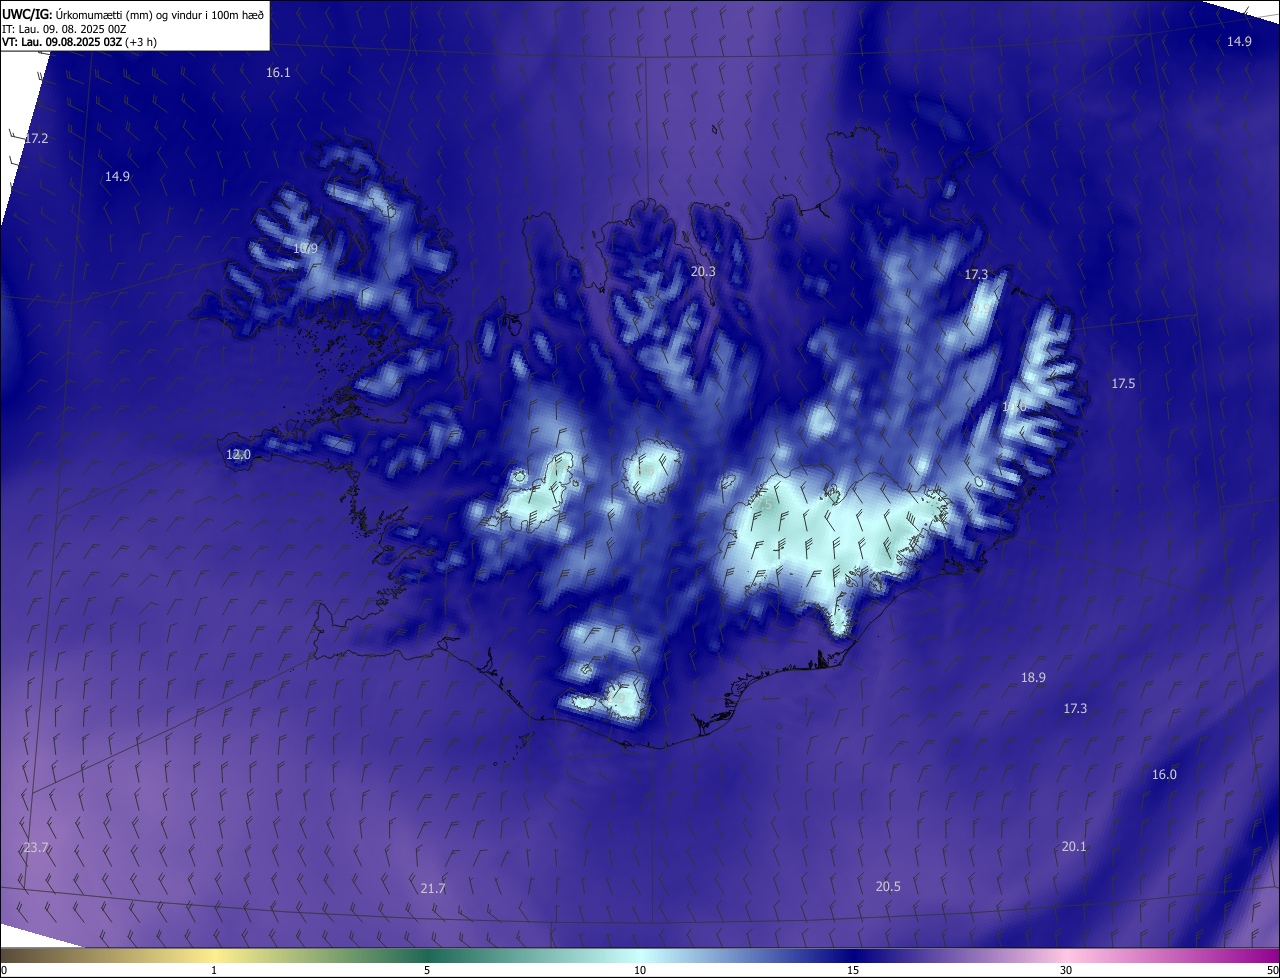
Task: Click the initial time line "IT: Lau. 09. 08. 2025 00Z"
Action: pyautogui.click(x=64, y=29)
